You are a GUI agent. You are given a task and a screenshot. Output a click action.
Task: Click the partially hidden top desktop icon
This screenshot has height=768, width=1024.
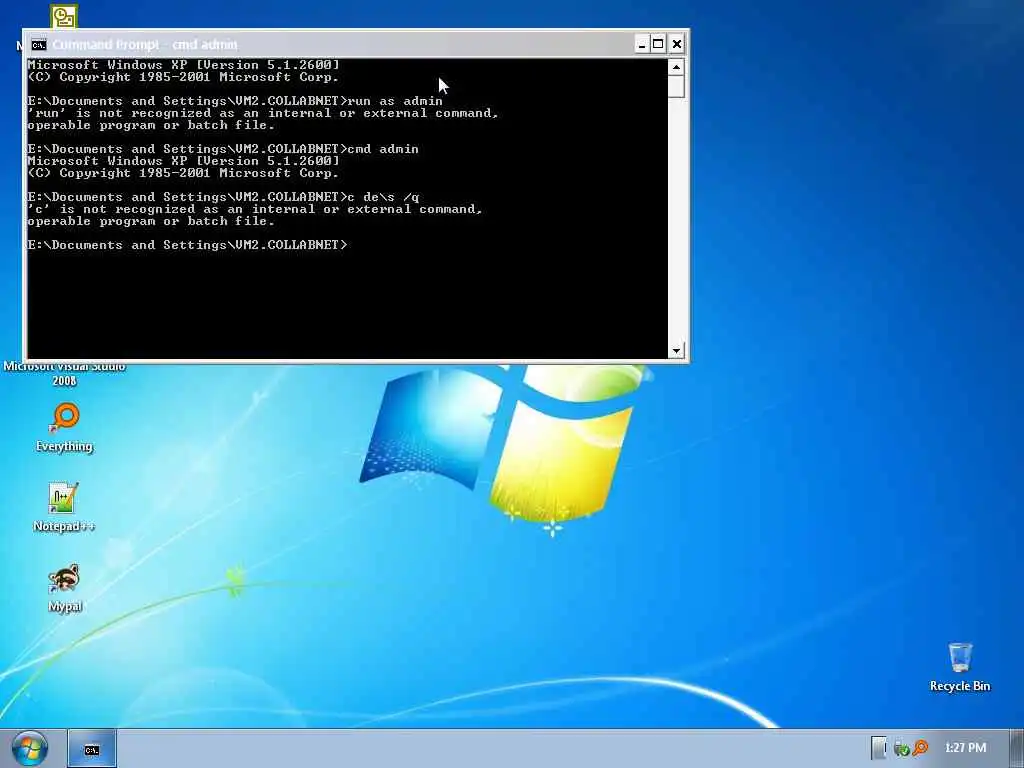(x=64, y=16)
